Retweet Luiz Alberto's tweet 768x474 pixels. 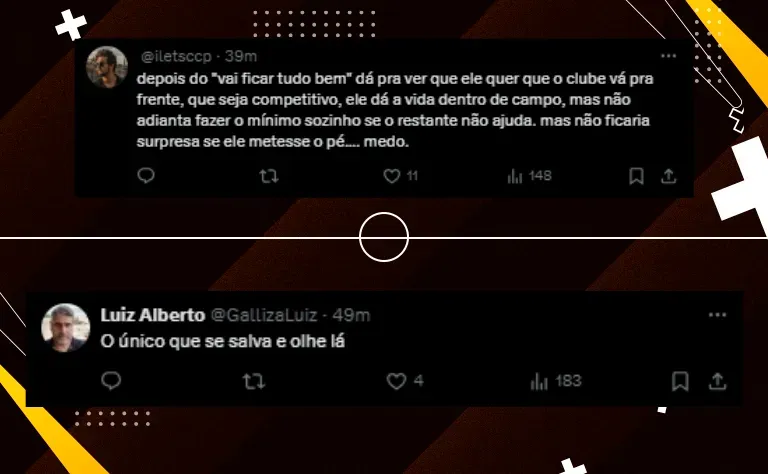click(x=254, y=381)
